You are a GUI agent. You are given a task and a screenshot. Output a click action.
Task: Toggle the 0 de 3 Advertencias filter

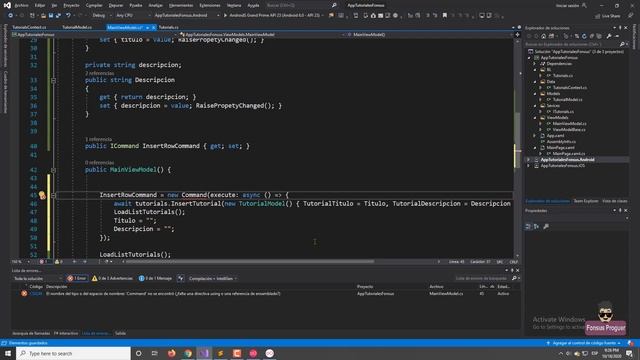click(112, 278)
